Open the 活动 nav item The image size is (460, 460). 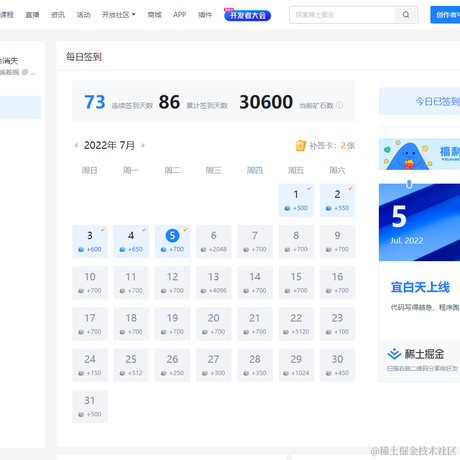click(x=83, y=15)
